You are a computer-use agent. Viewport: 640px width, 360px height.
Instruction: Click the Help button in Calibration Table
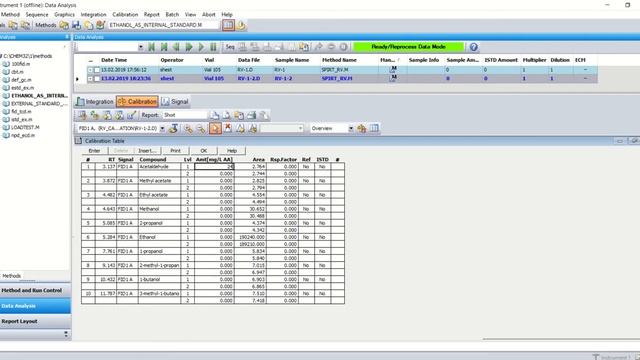[x=232, y=151]
